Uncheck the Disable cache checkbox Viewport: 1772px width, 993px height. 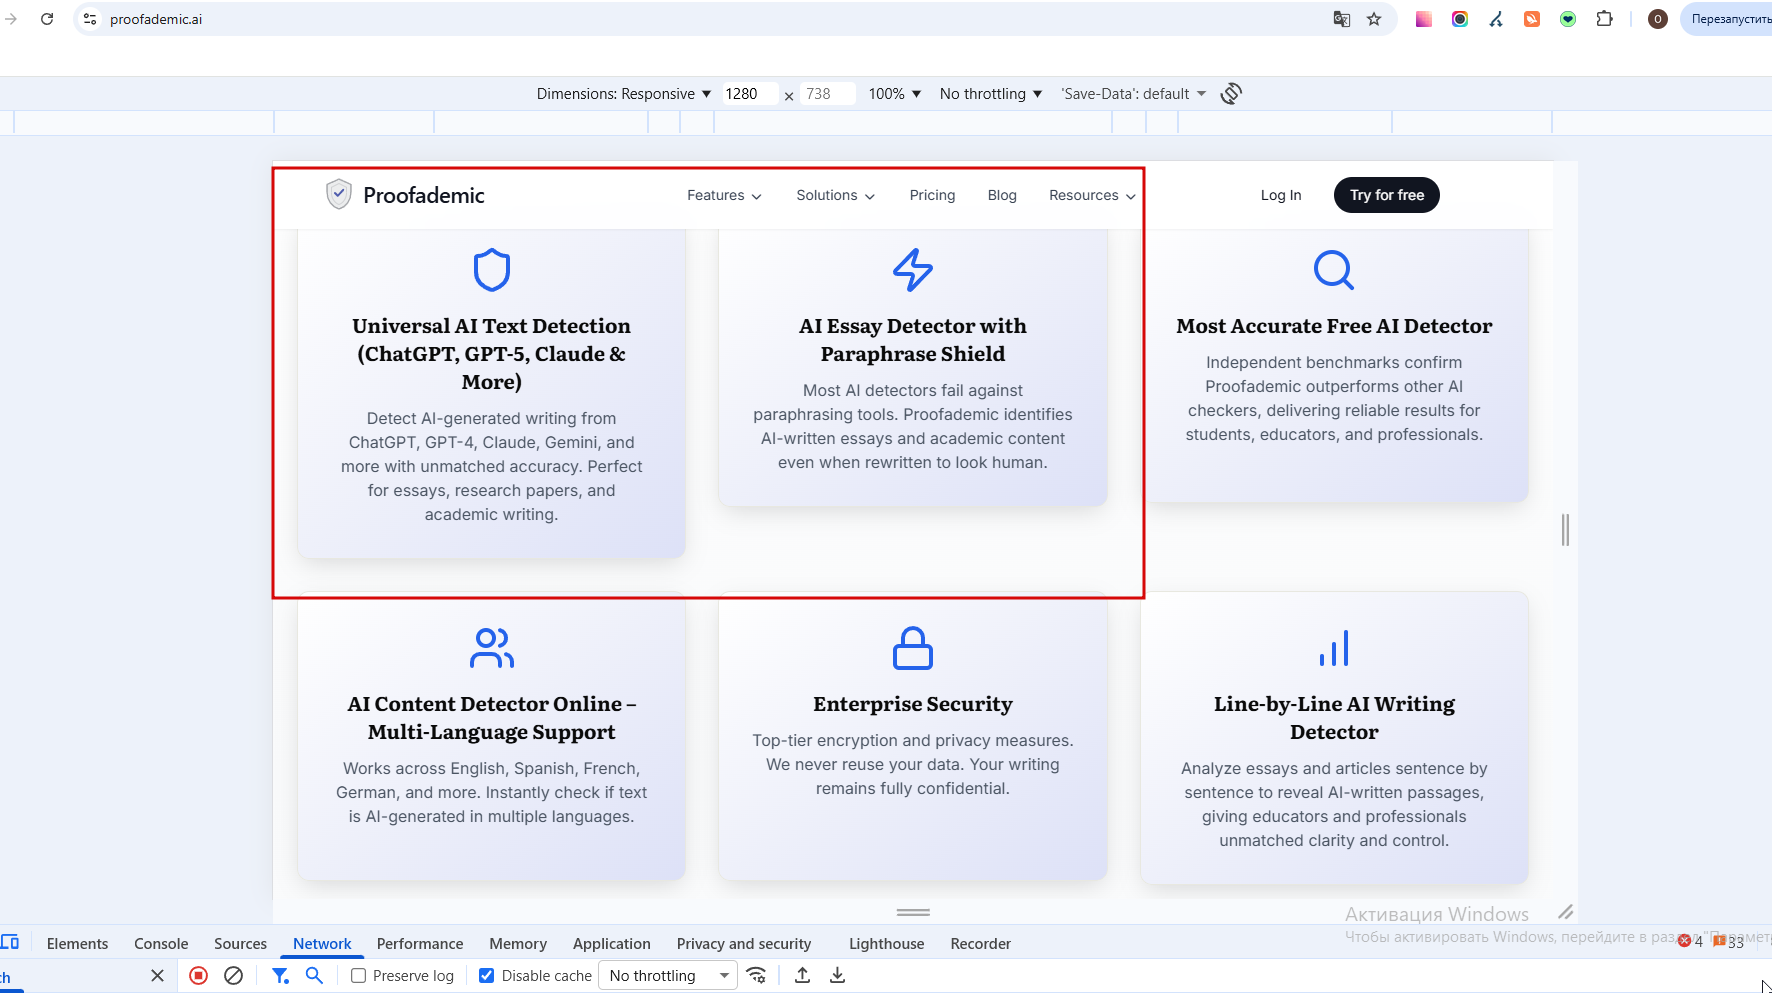point(486,975)
